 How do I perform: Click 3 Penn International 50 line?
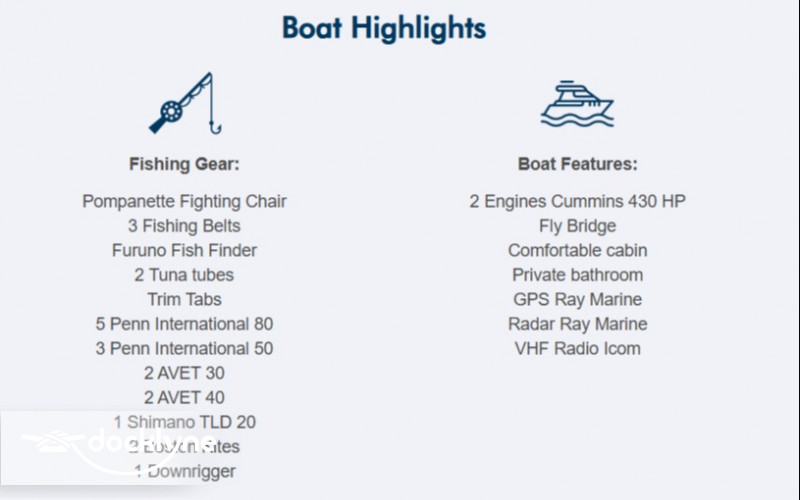tap(184, 348)
